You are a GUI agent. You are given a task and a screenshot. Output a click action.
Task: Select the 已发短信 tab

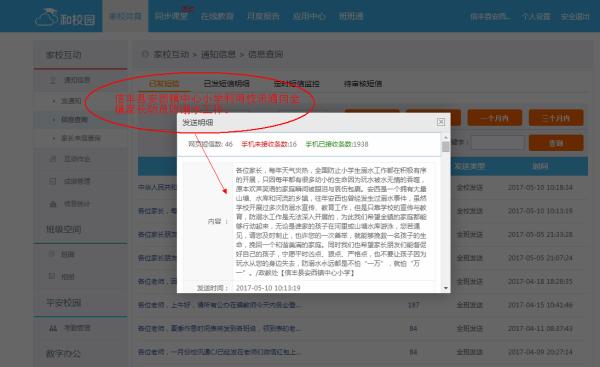[x=164, y=83]
